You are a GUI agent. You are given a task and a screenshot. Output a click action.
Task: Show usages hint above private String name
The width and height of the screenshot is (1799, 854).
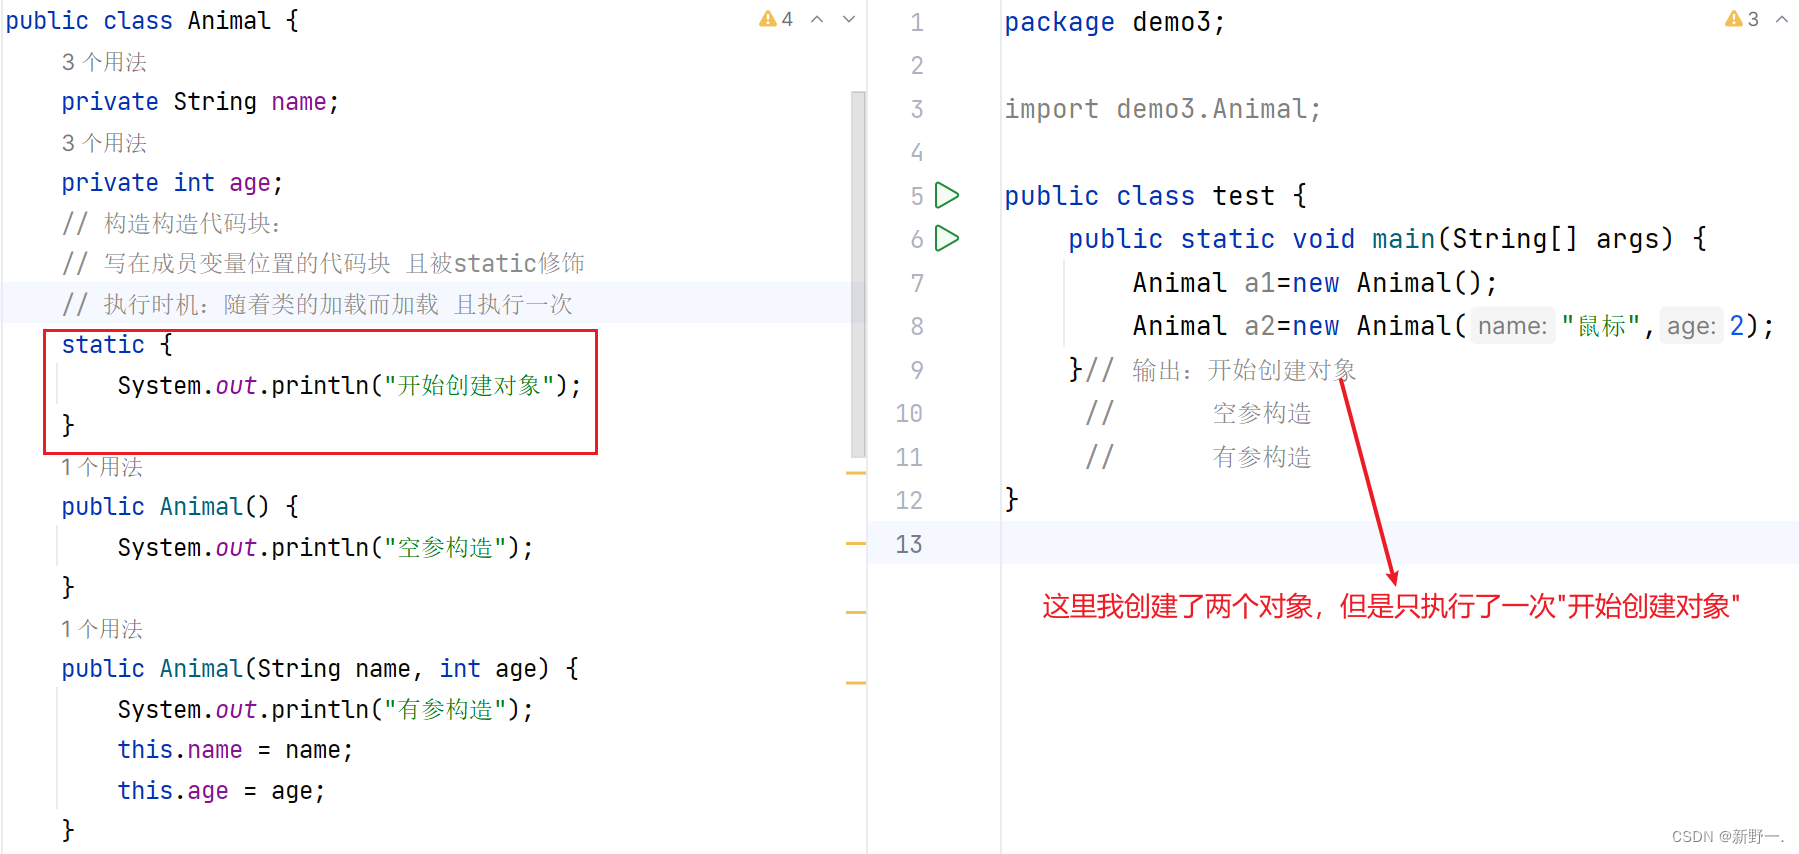pos(104,62)
